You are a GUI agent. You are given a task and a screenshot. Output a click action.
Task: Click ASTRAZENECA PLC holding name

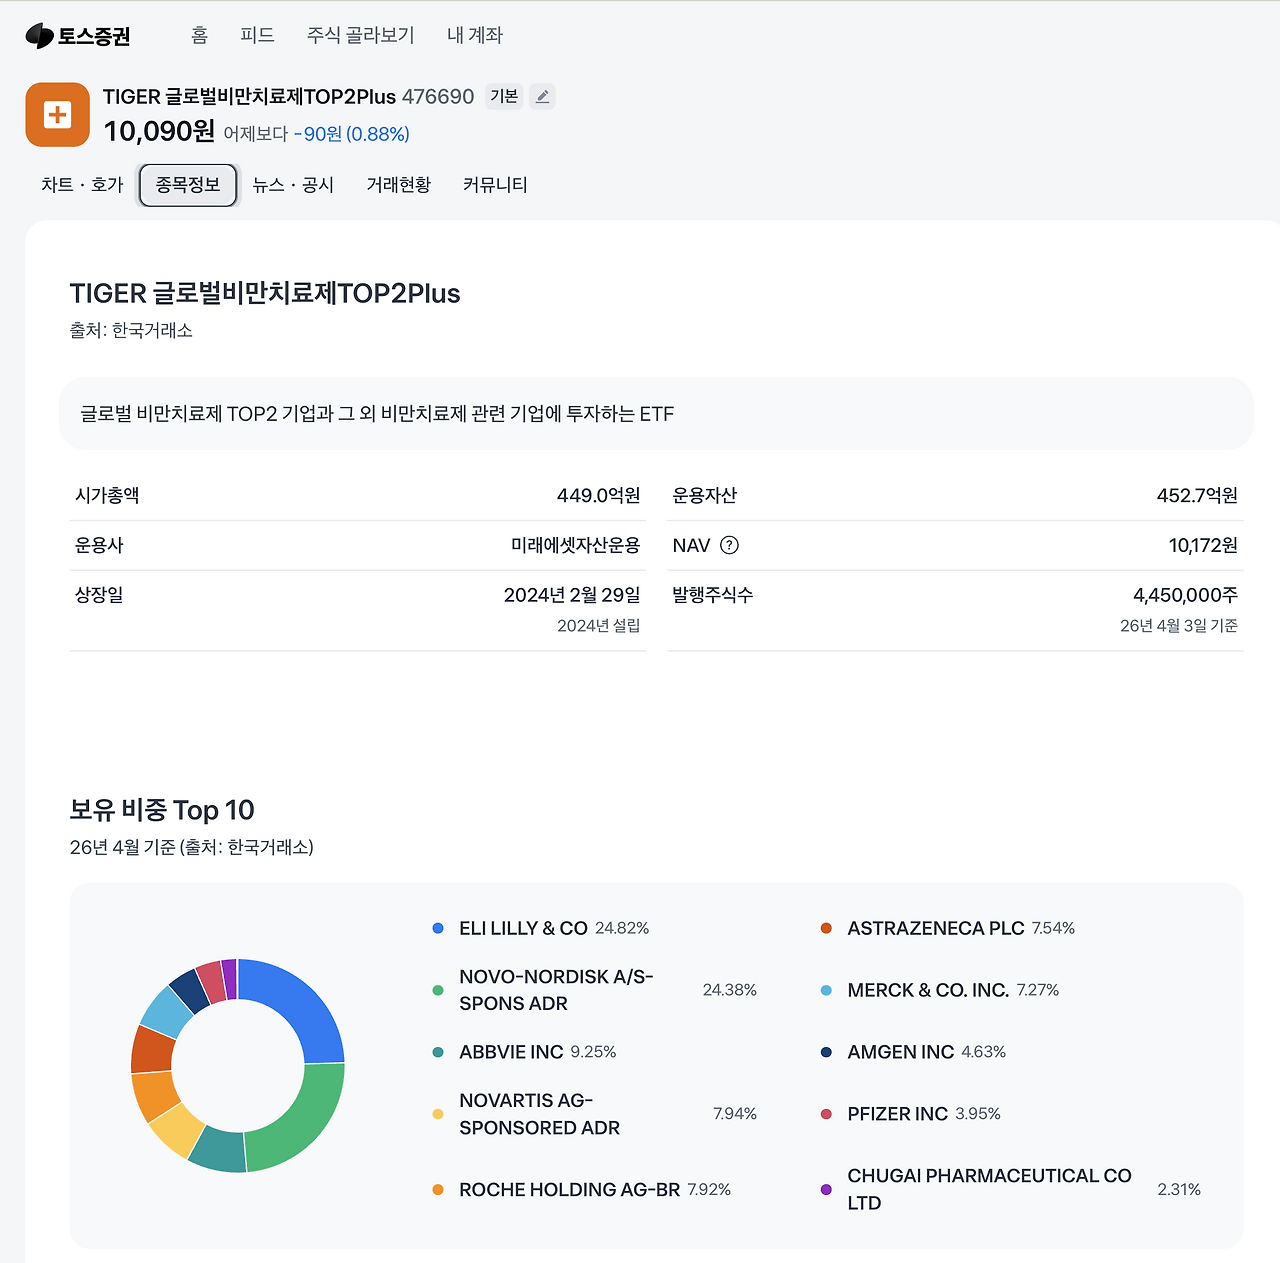tap(936, 928)
